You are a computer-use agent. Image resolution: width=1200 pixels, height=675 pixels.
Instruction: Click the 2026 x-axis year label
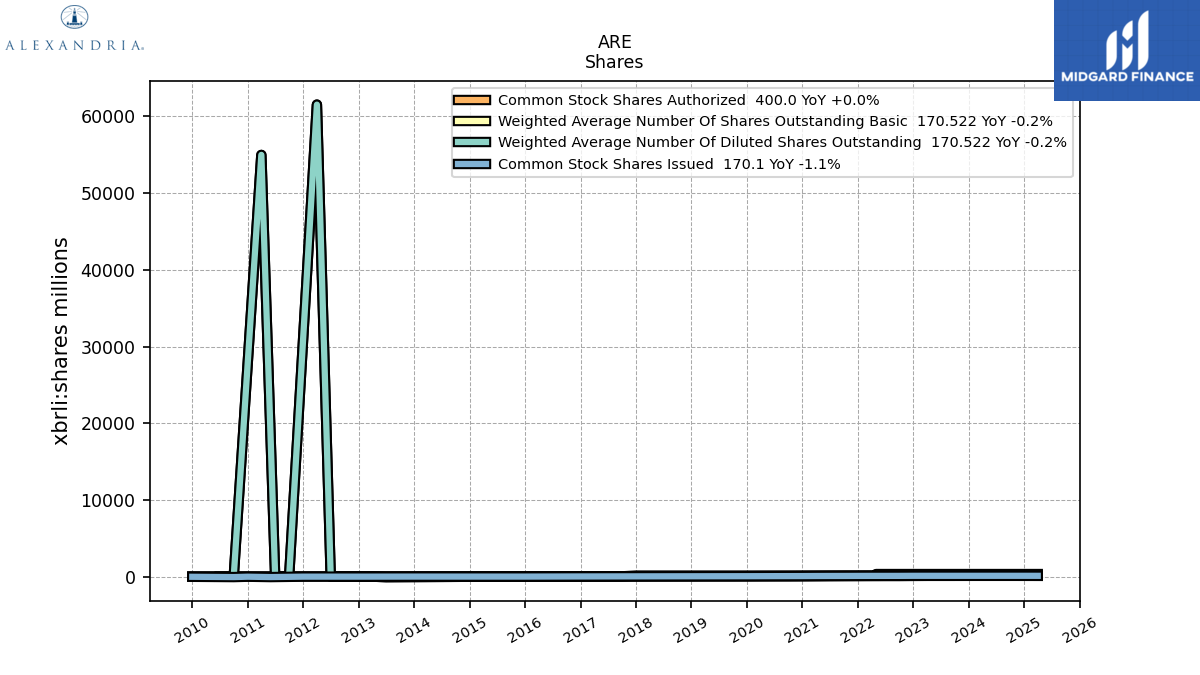(x=1079, y=629)
